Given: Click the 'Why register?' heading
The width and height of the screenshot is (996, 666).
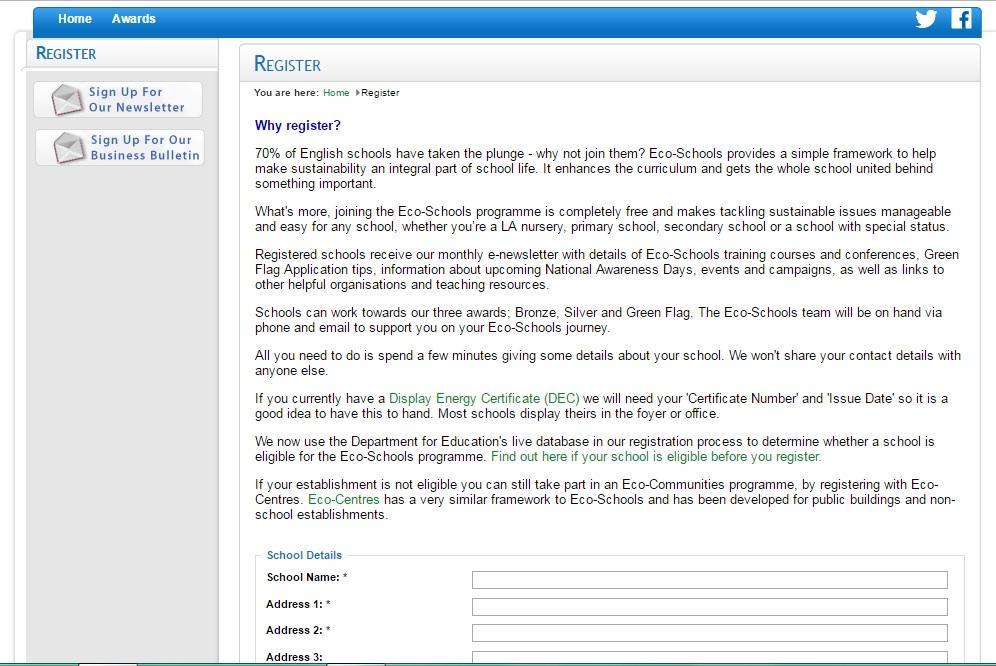Looking at the screenshot, I should [298, 126].
